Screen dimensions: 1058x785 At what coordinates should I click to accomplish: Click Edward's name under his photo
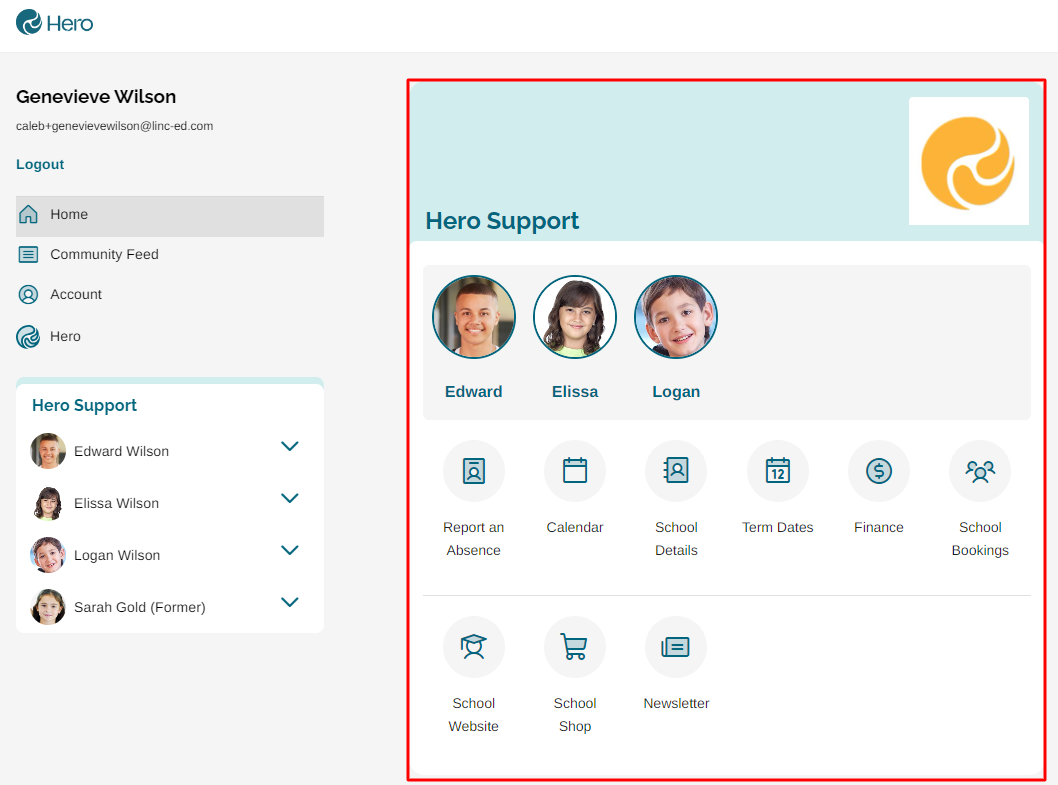(x=474, y=391)
